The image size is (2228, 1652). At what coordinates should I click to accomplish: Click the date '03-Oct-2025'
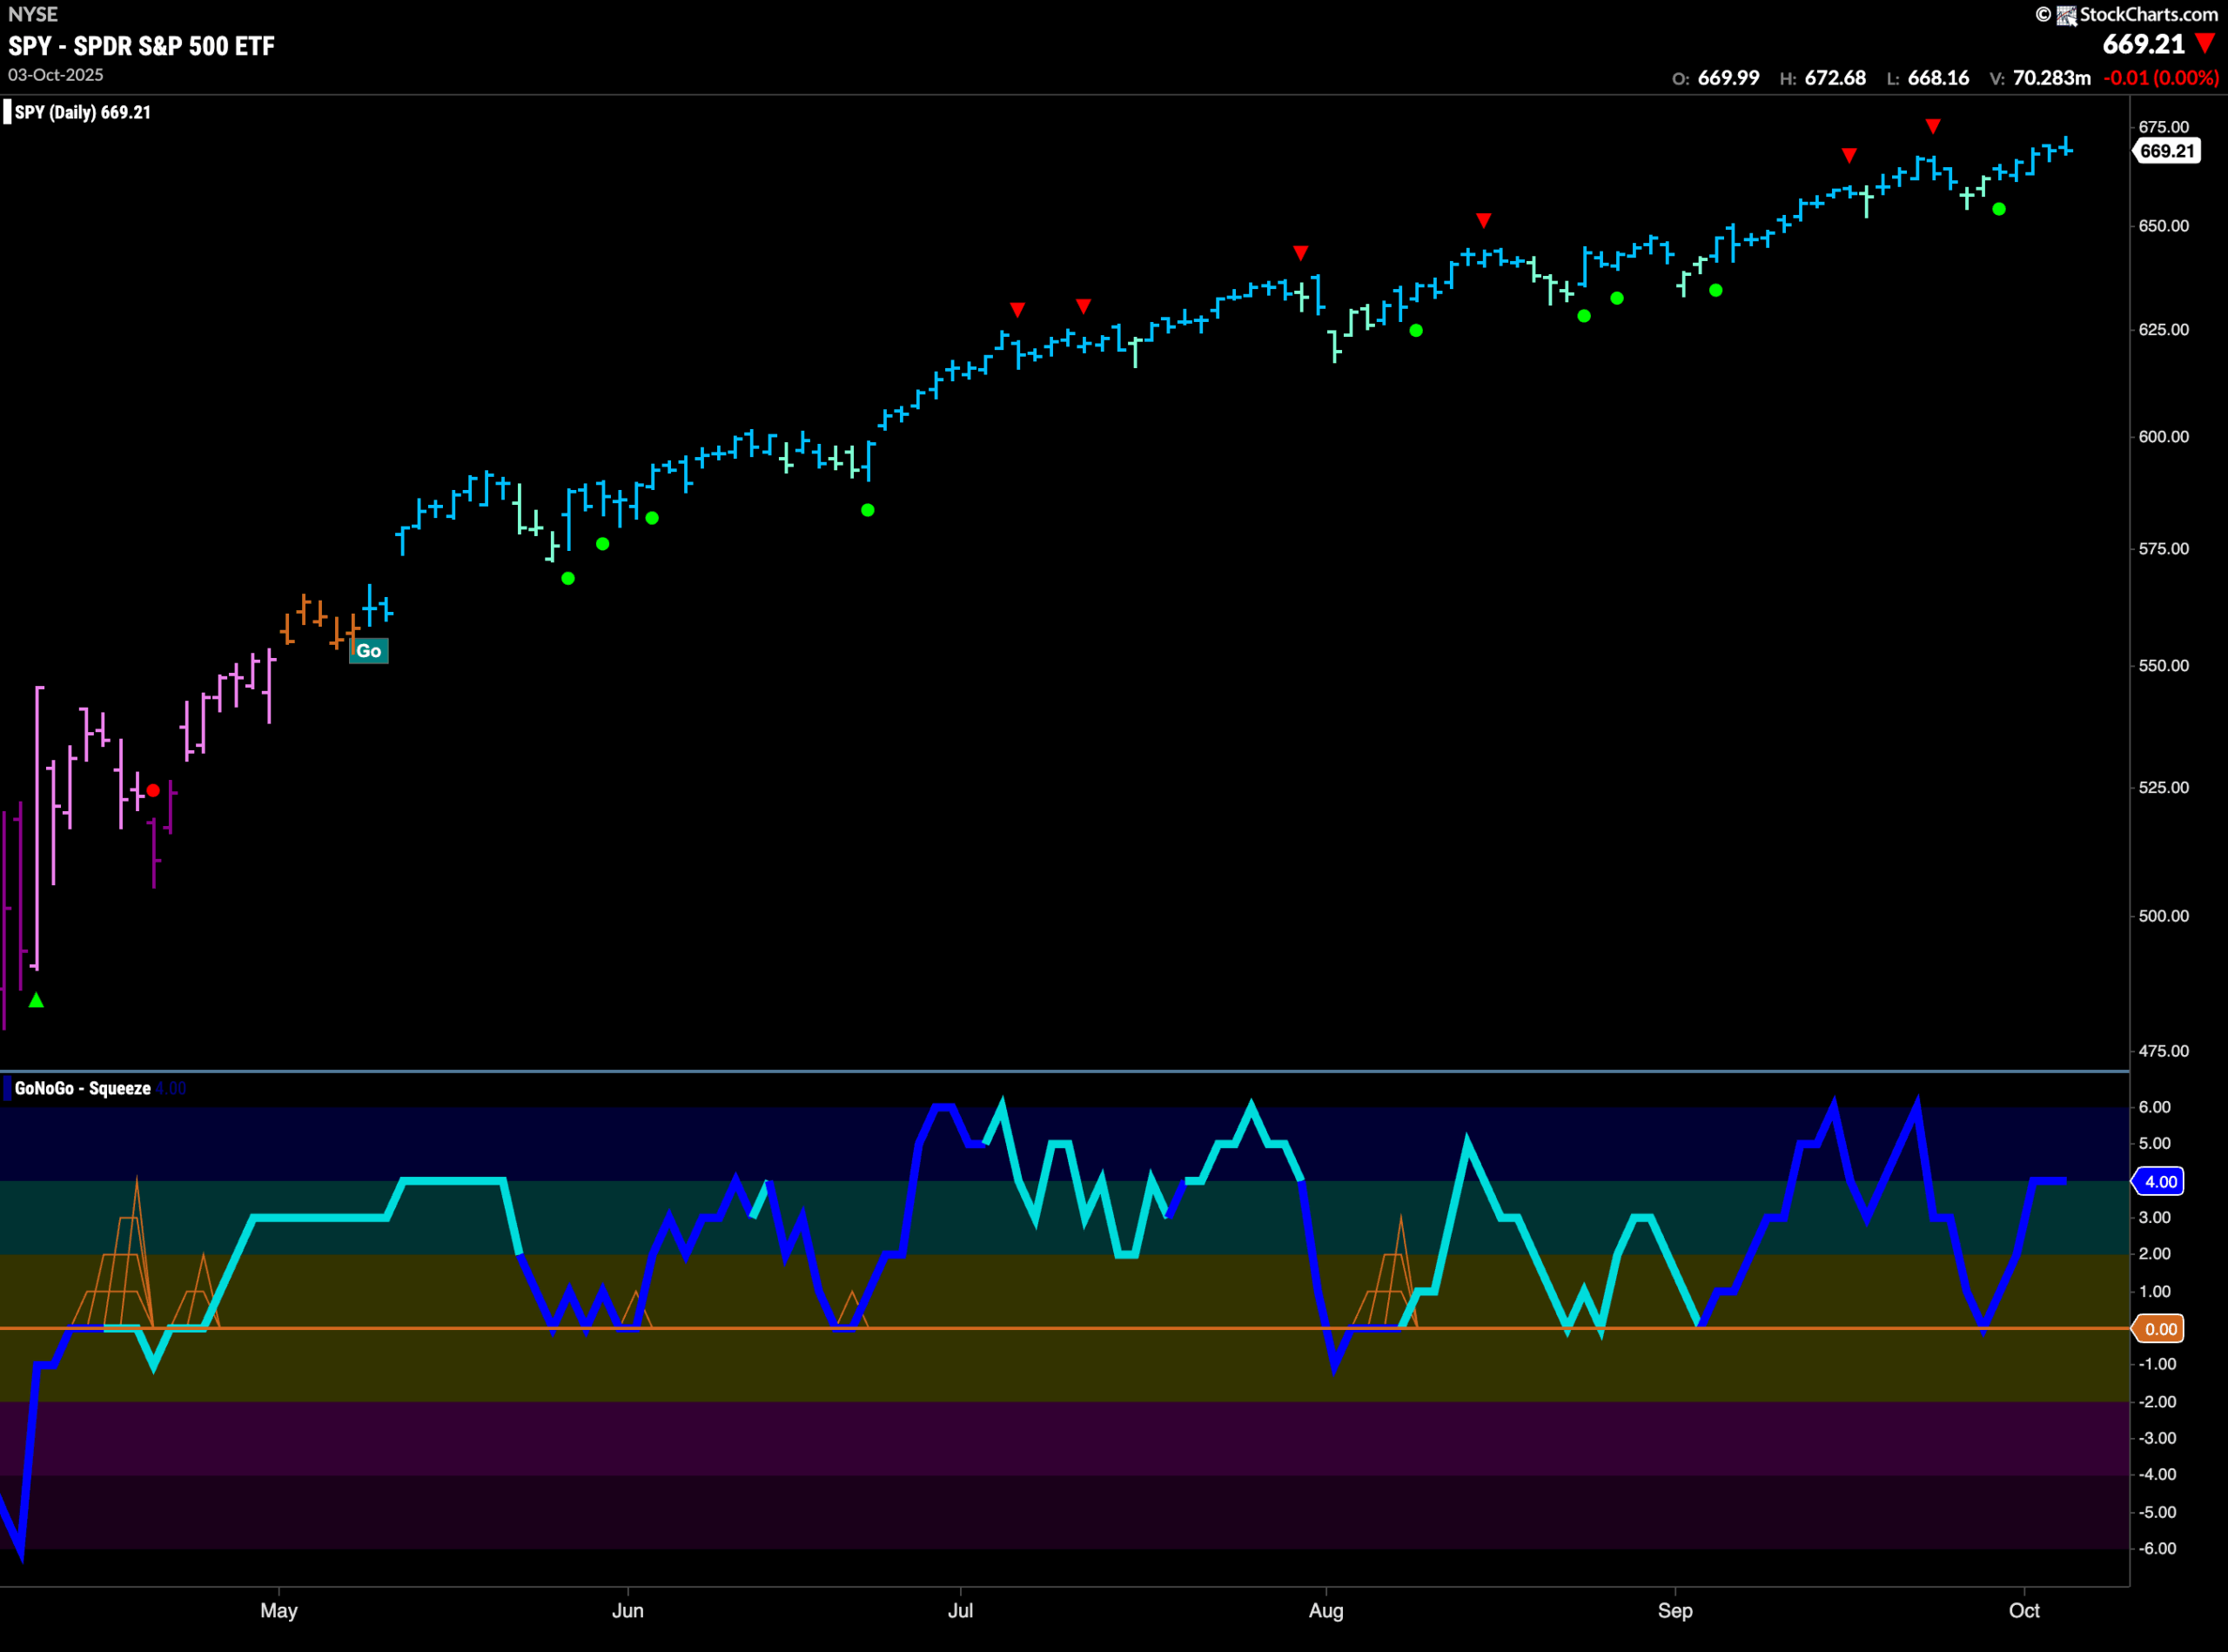click(56, 75)
